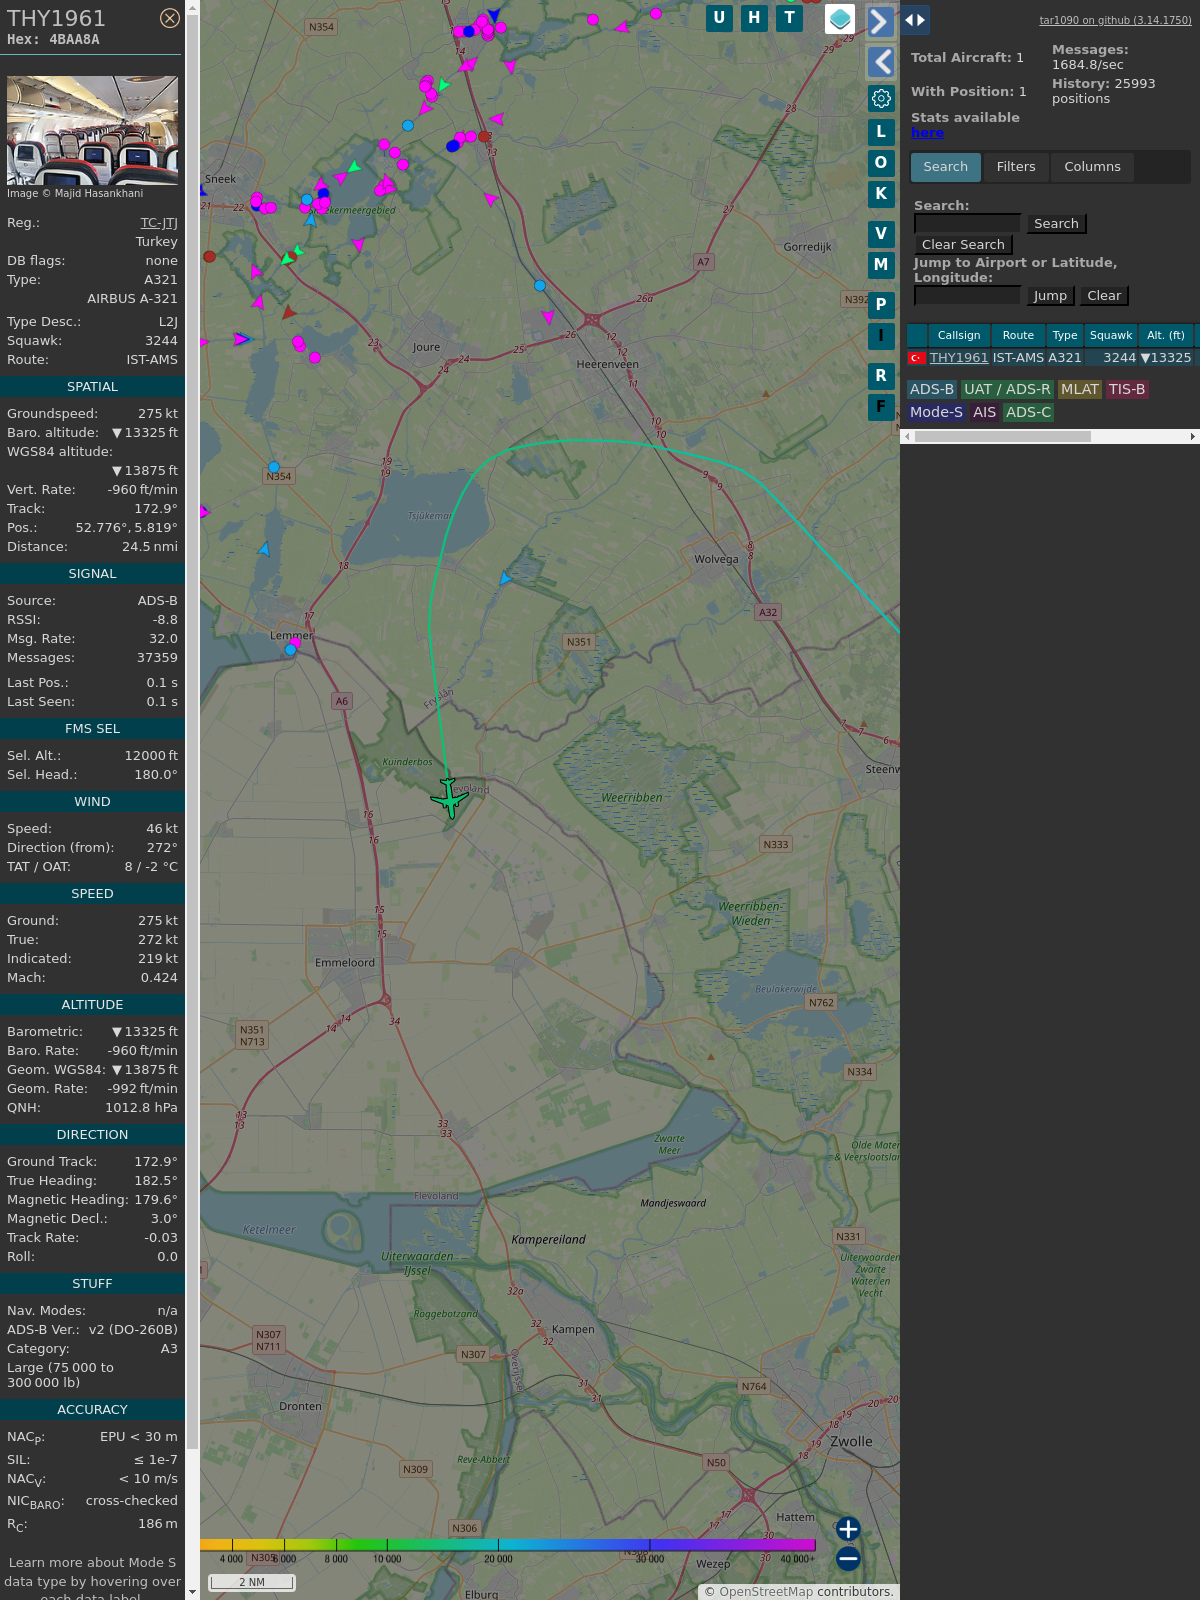The height and width of the screenshot is (1600, 1200).
Task: Click the R map button
Action: [881, 376]
